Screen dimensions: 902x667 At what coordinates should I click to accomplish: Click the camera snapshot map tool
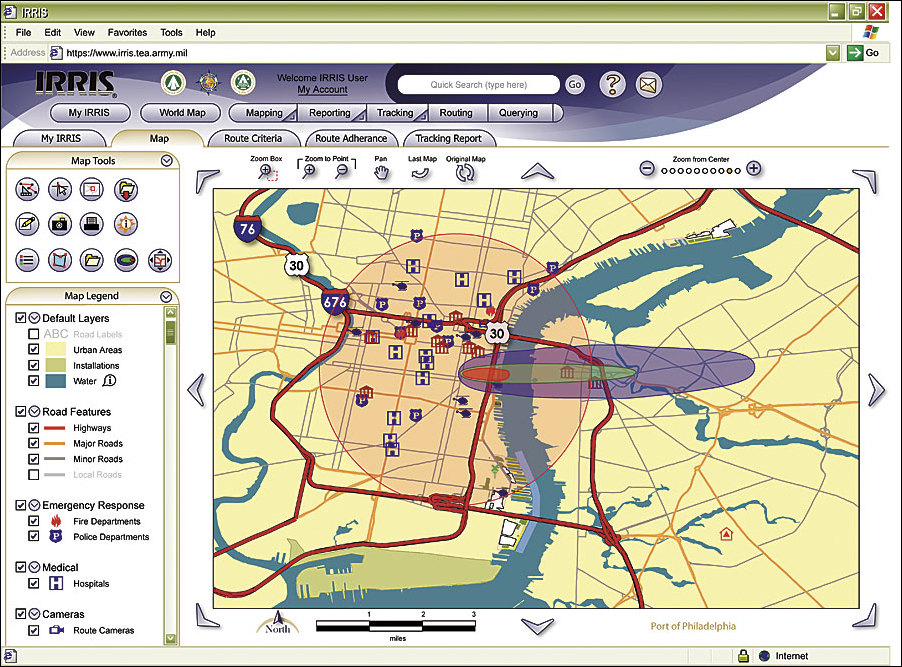click(x=60, y=224)
